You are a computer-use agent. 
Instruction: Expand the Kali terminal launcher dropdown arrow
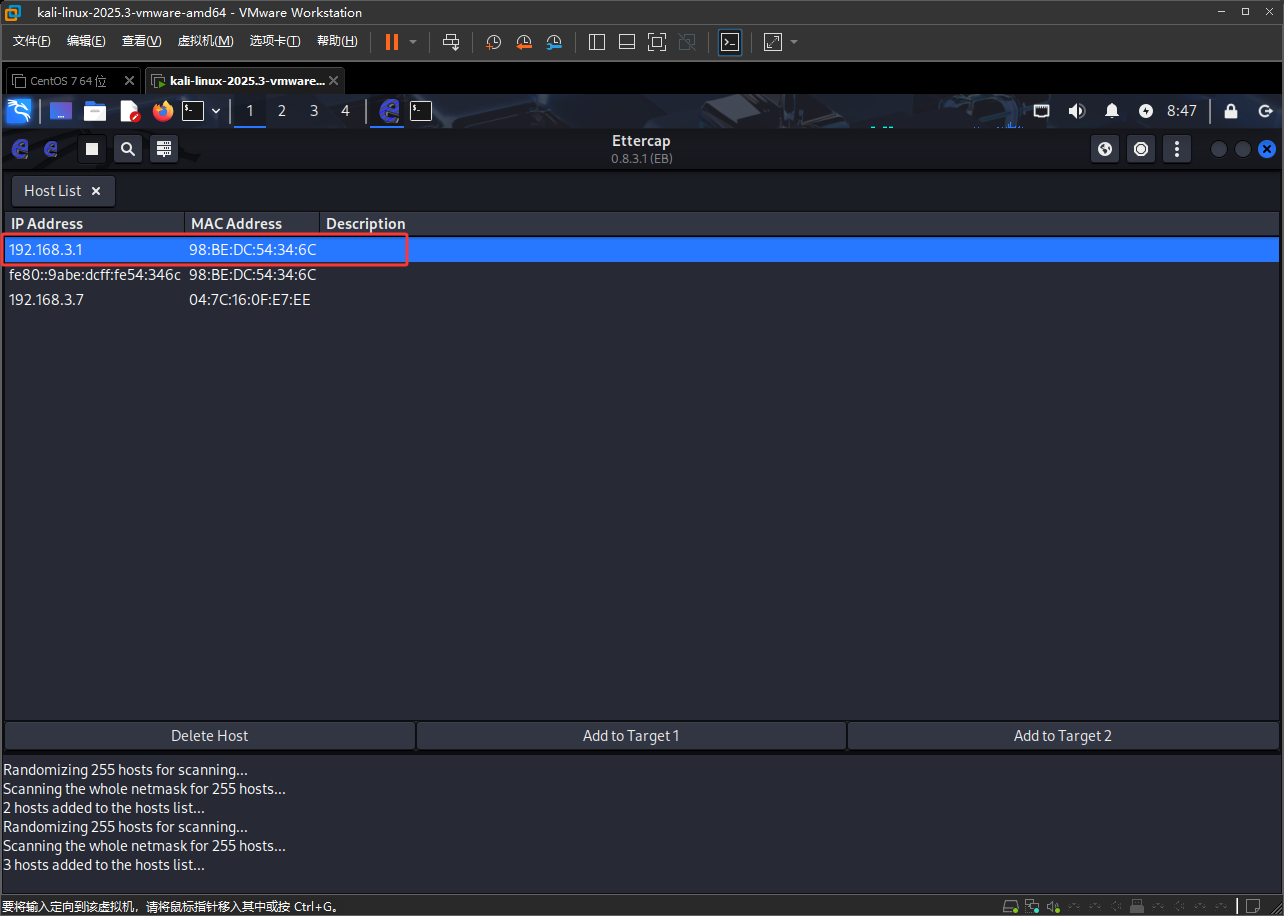tap(216, 111)
